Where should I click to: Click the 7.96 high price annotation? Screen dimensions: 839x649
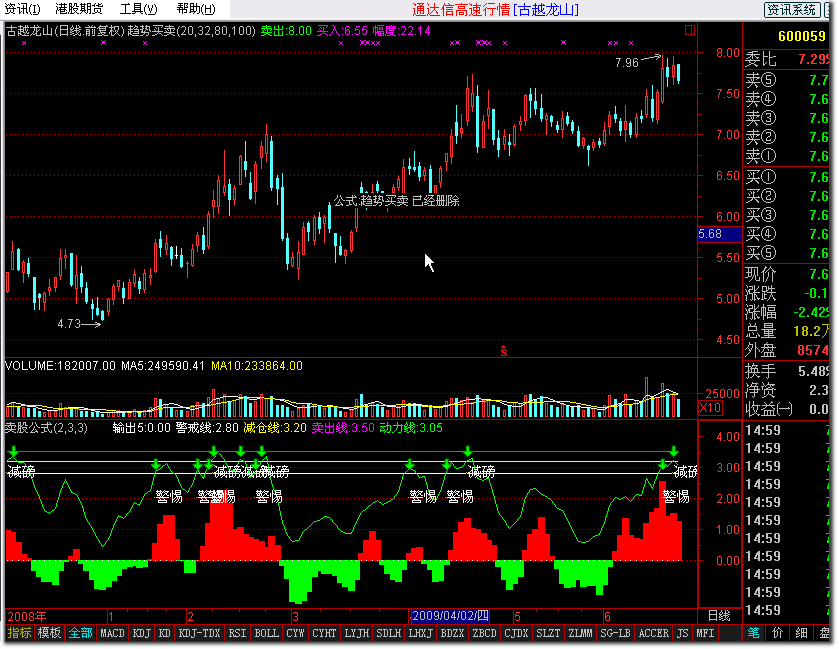[627, 63]
